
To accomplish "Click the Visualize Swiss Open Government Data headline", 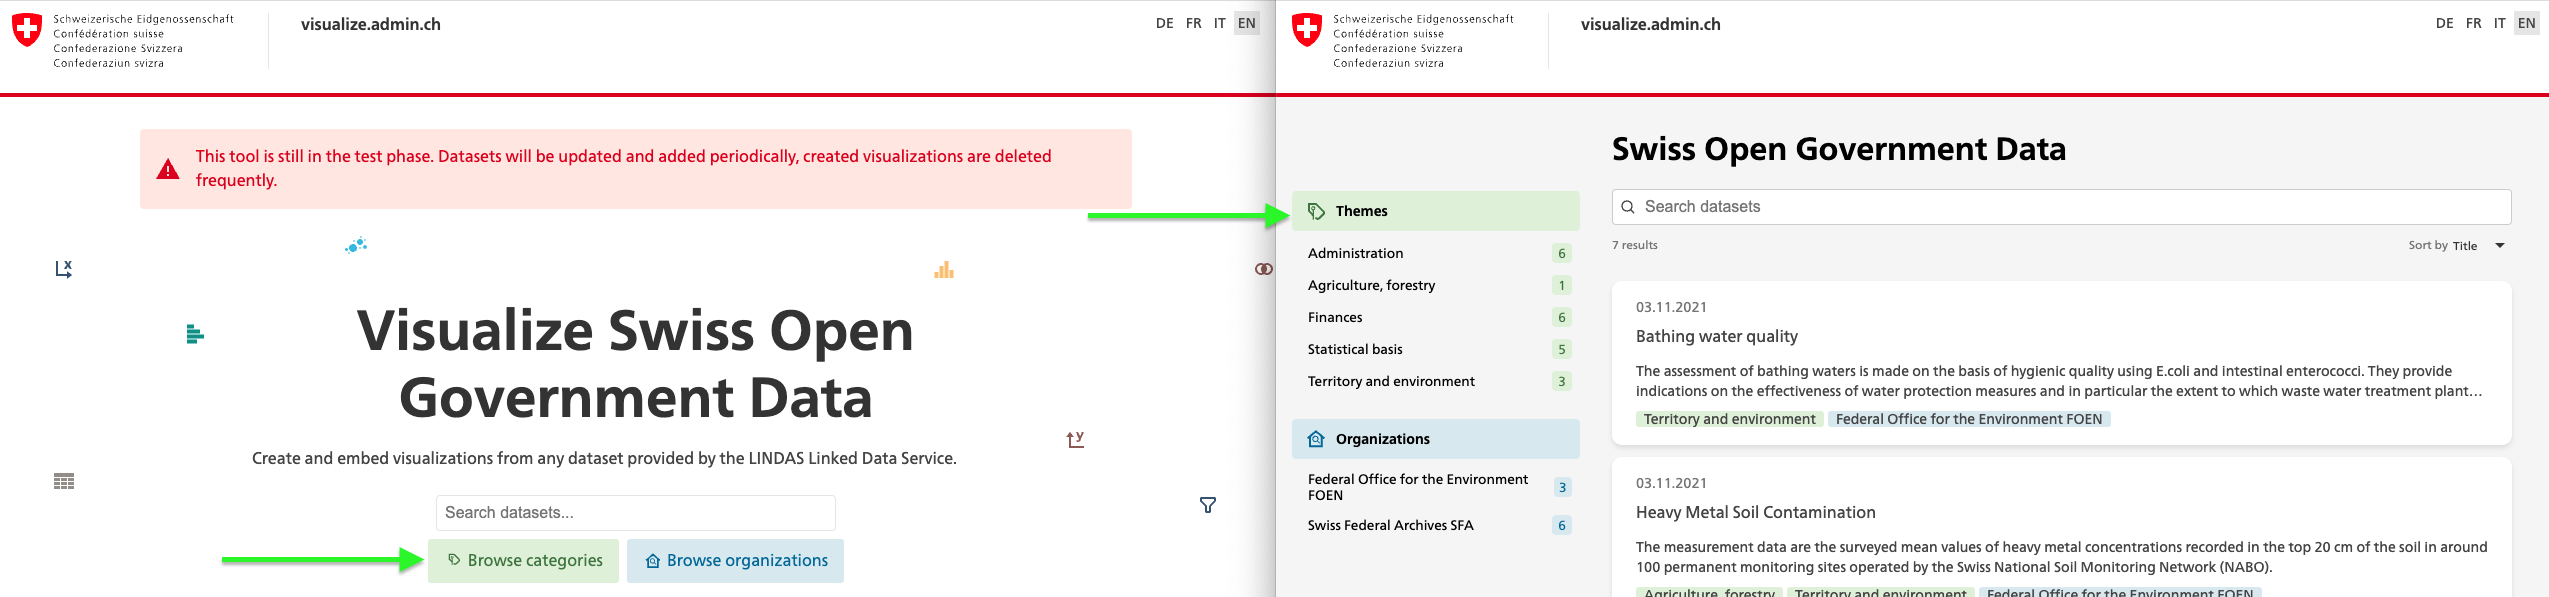I will [x=636, y=363].
